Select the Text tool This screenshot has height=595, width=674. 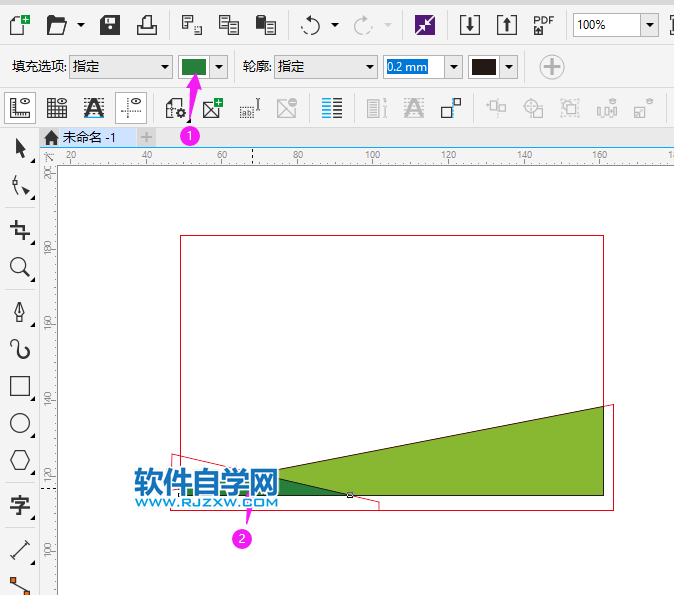coord(20,505)
